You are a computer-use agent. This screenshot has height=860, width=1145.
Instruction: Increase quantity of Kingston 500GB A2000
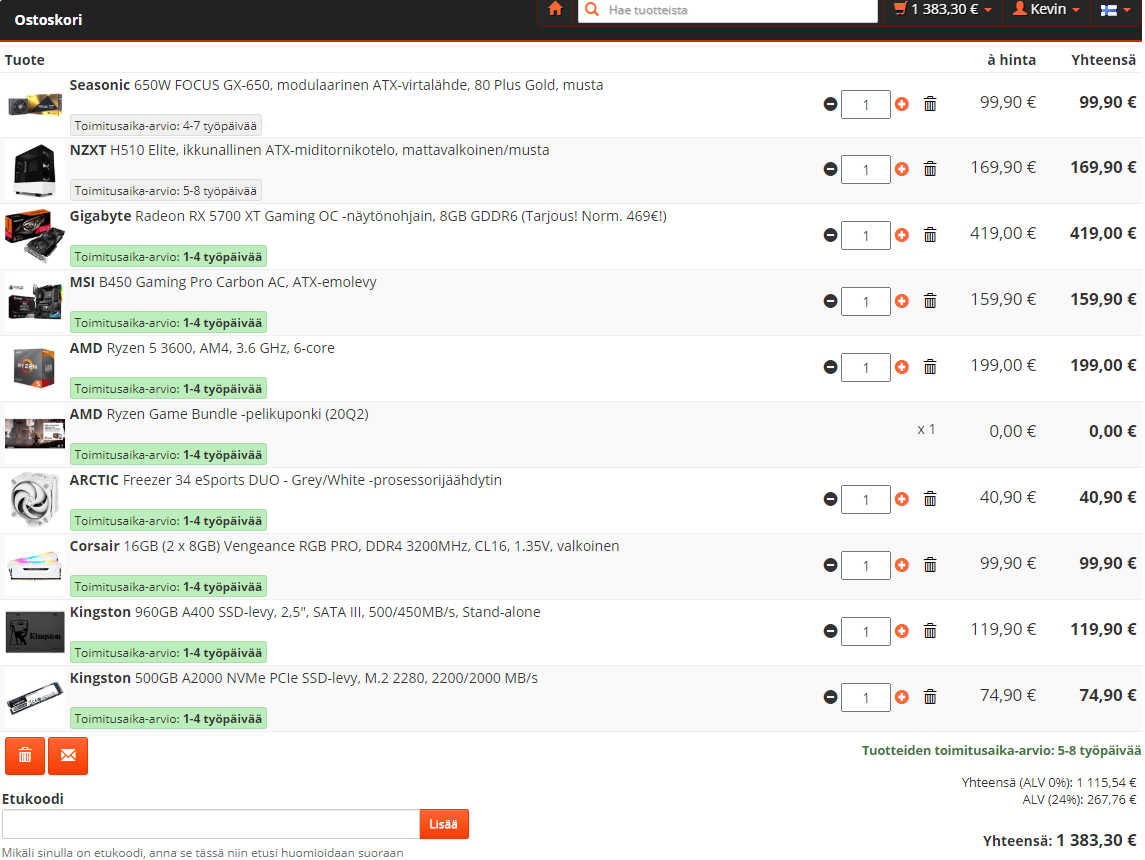pos(902,697)
